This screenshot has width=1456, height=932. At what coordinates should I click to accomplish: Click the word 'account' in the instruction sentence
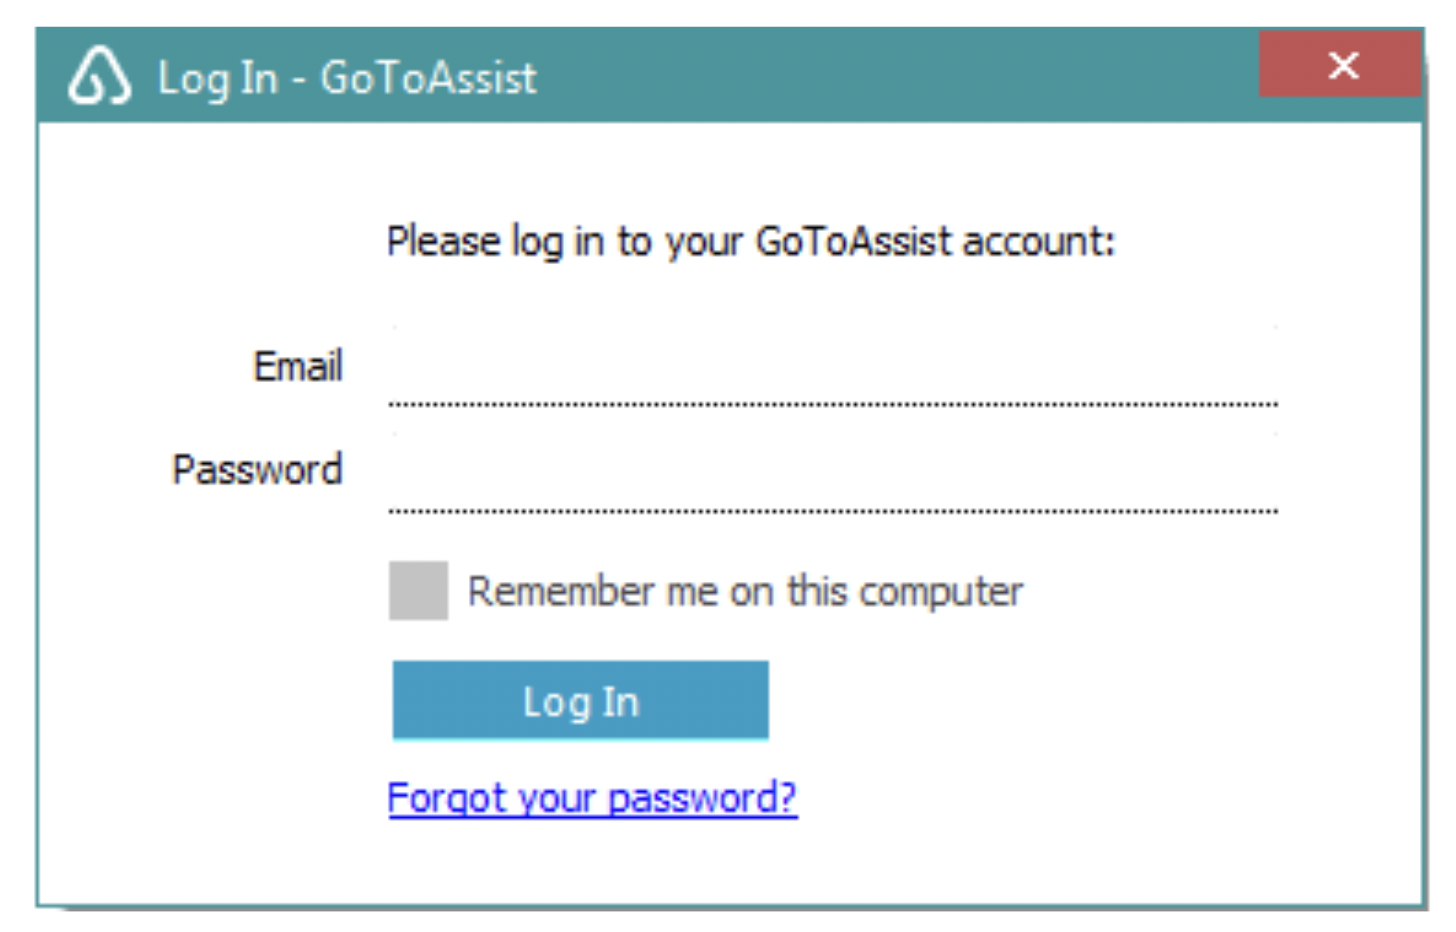click(1035, 242)
